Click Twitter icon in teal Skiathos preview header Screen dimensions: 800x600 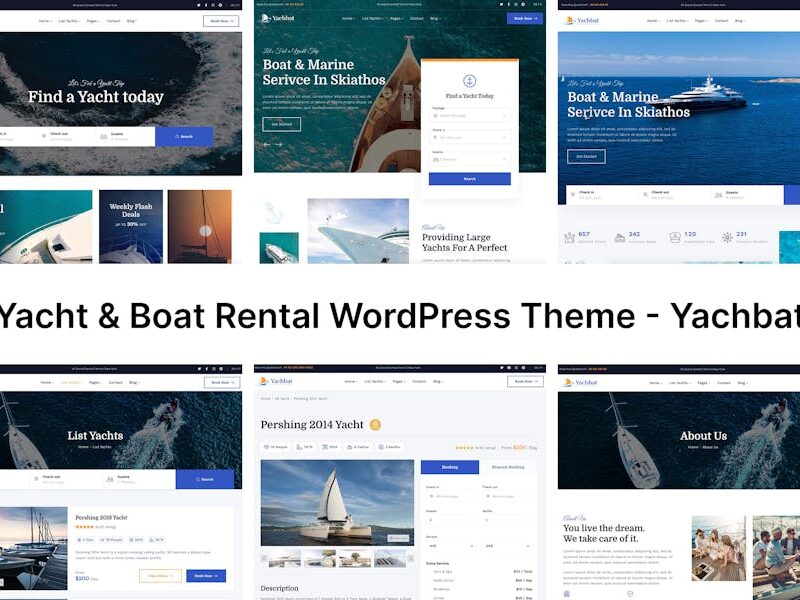[501, 4]
